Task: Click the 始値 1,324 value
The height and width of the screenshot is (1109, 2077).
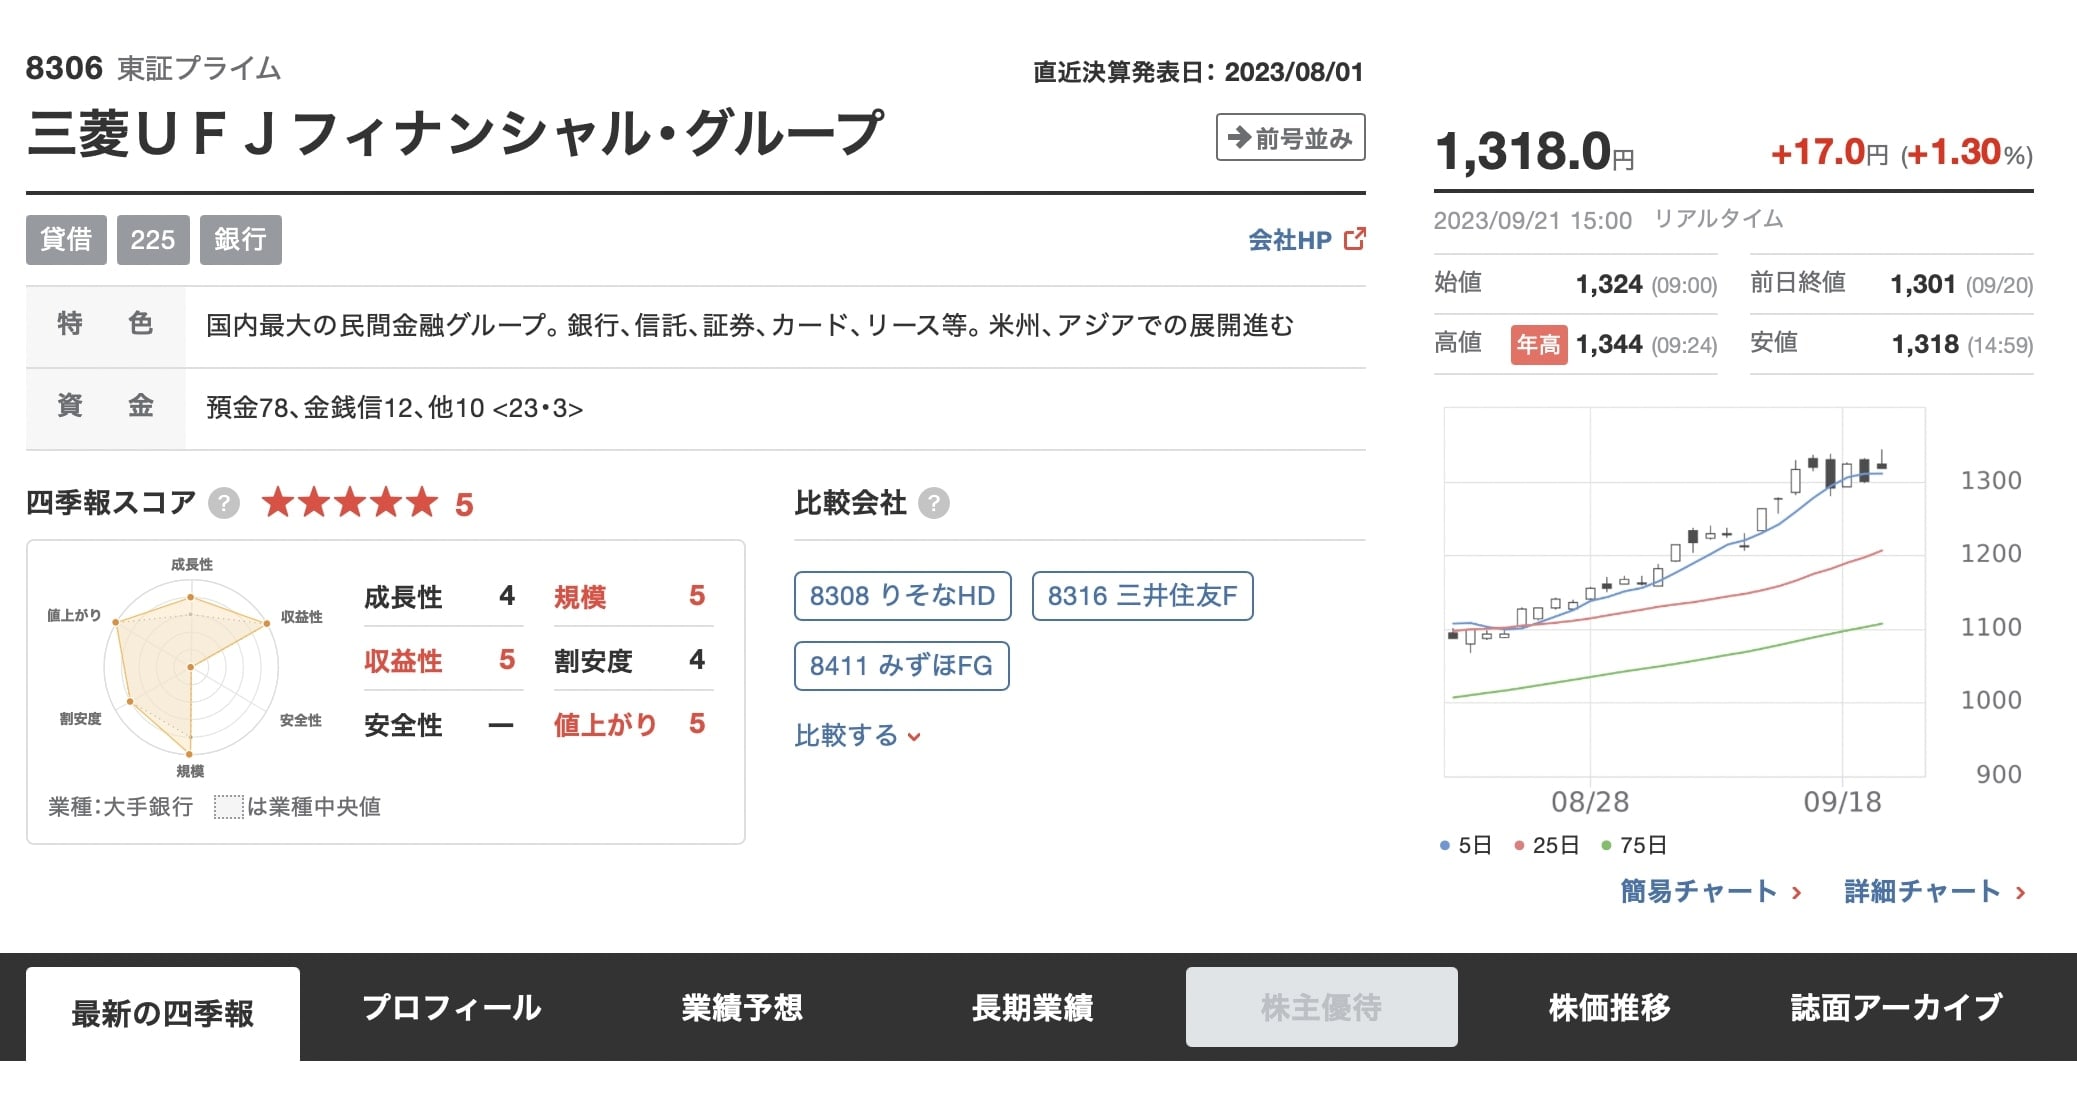Action: pyautogui.click(x=1609, y=284)
